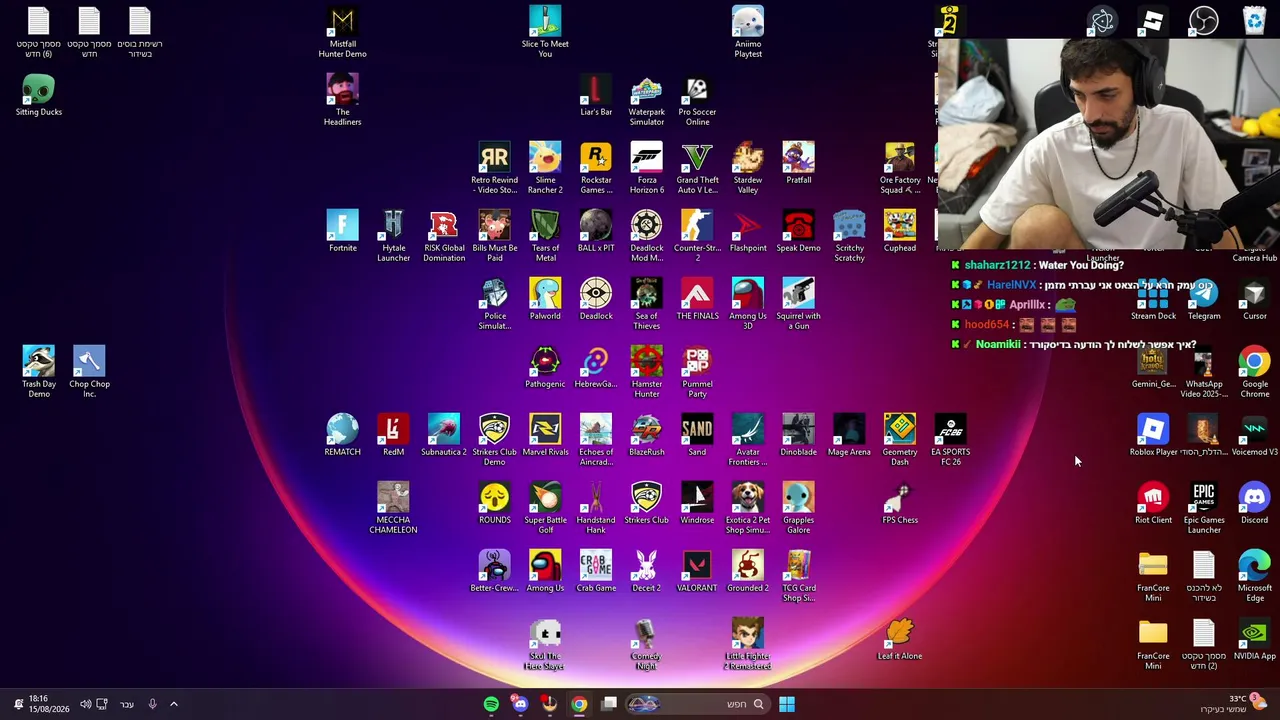Open Spotify from the taskbar
The height and width of the screenshot is (720, 1280).
[491, 704]
